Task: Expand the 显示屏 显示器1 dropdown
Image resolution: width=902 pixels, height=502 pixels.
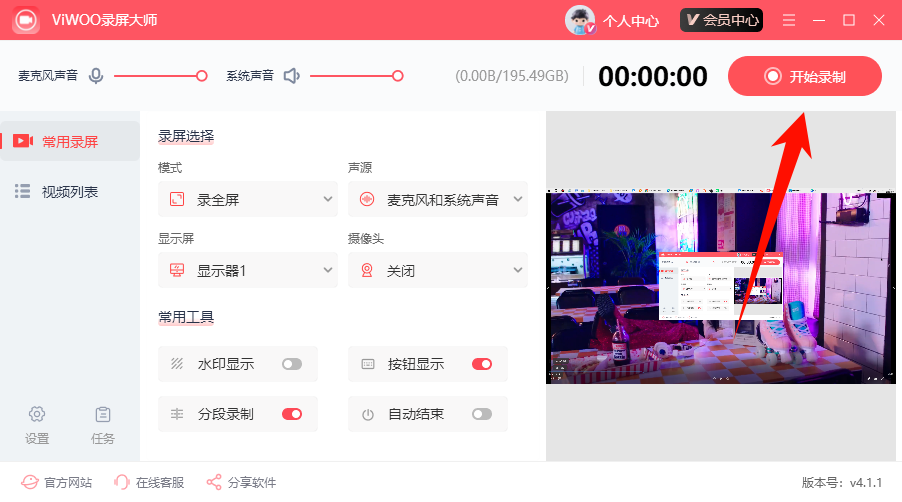Action: click(247, 270)
